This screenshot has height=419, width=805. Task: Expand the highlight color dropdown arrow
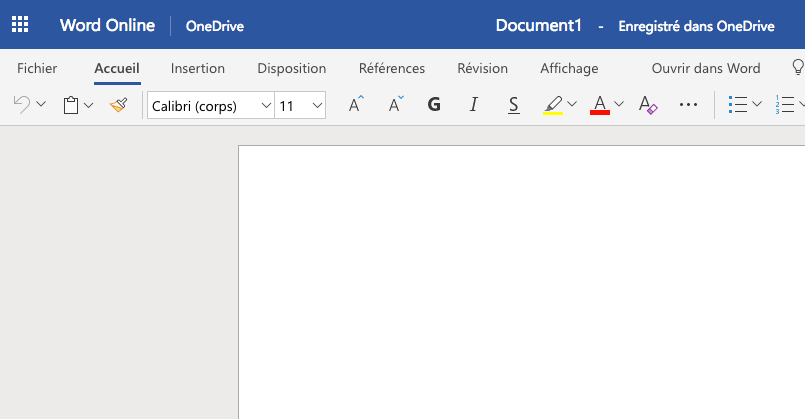click(x=572, y=104)
